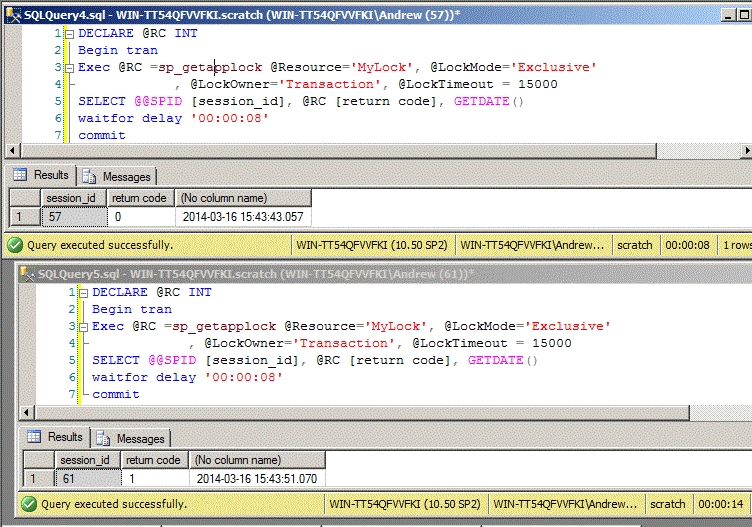Viewport: 752px width, 527px height.
Task: Click elapsed time 00:00:14 in SQLQuery5 status bar
Action: (x=720, y=504)
